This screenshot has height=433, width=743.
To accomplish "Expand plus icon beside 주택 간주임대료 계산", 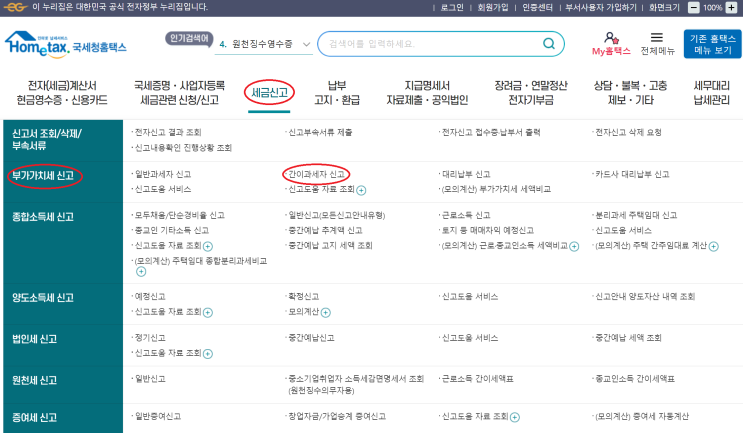I will (x=714, y=246).
